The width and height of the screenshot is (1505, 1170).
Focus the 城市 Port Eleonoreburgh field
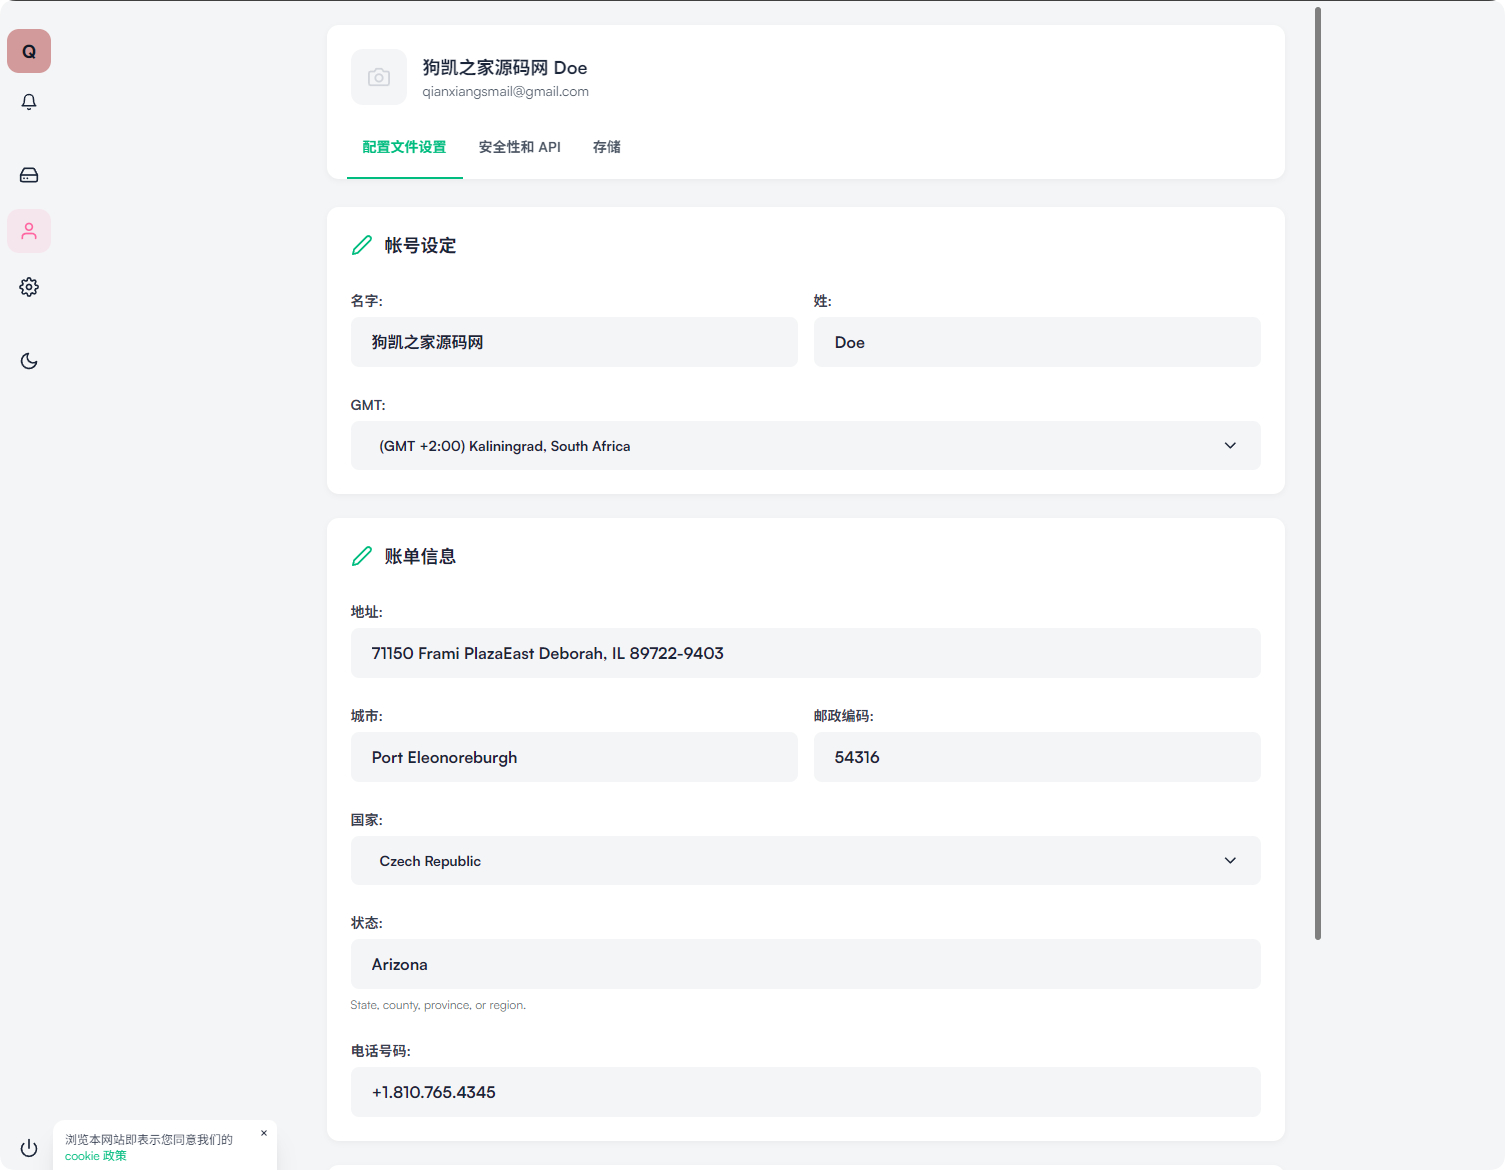(x=574, y=757)
